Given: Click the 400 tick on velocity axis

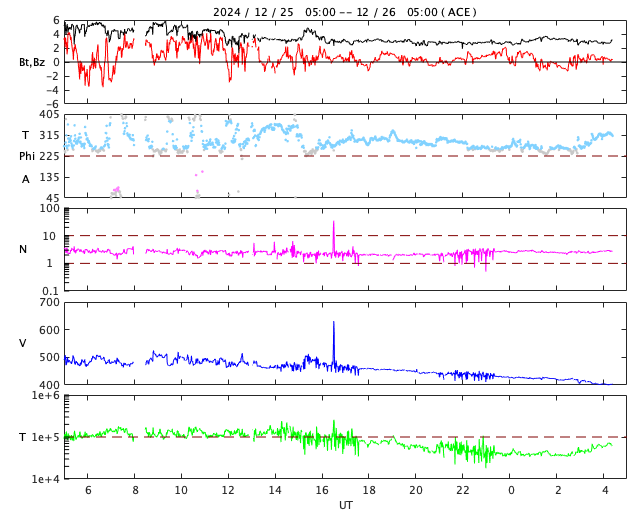Looking at the screenshot, I should (49, 385).
